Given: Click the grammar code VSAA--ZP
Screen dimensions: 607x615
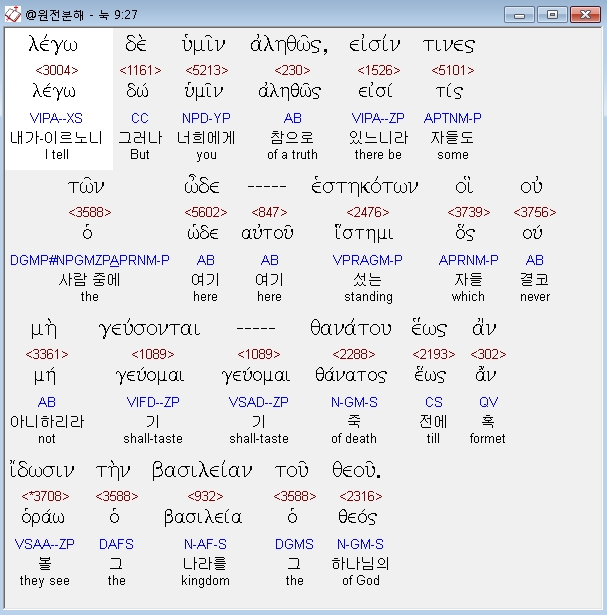Looking at the screenshot, I should click(44, 544).
